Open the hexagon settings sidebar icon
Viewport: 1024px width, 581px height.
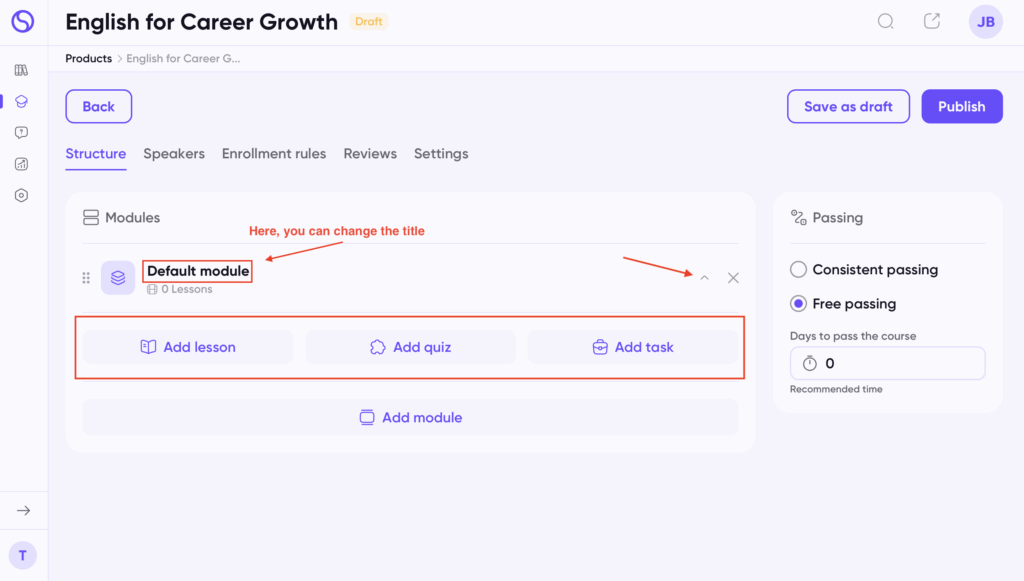pyautogui.click(x=22, y=195)
